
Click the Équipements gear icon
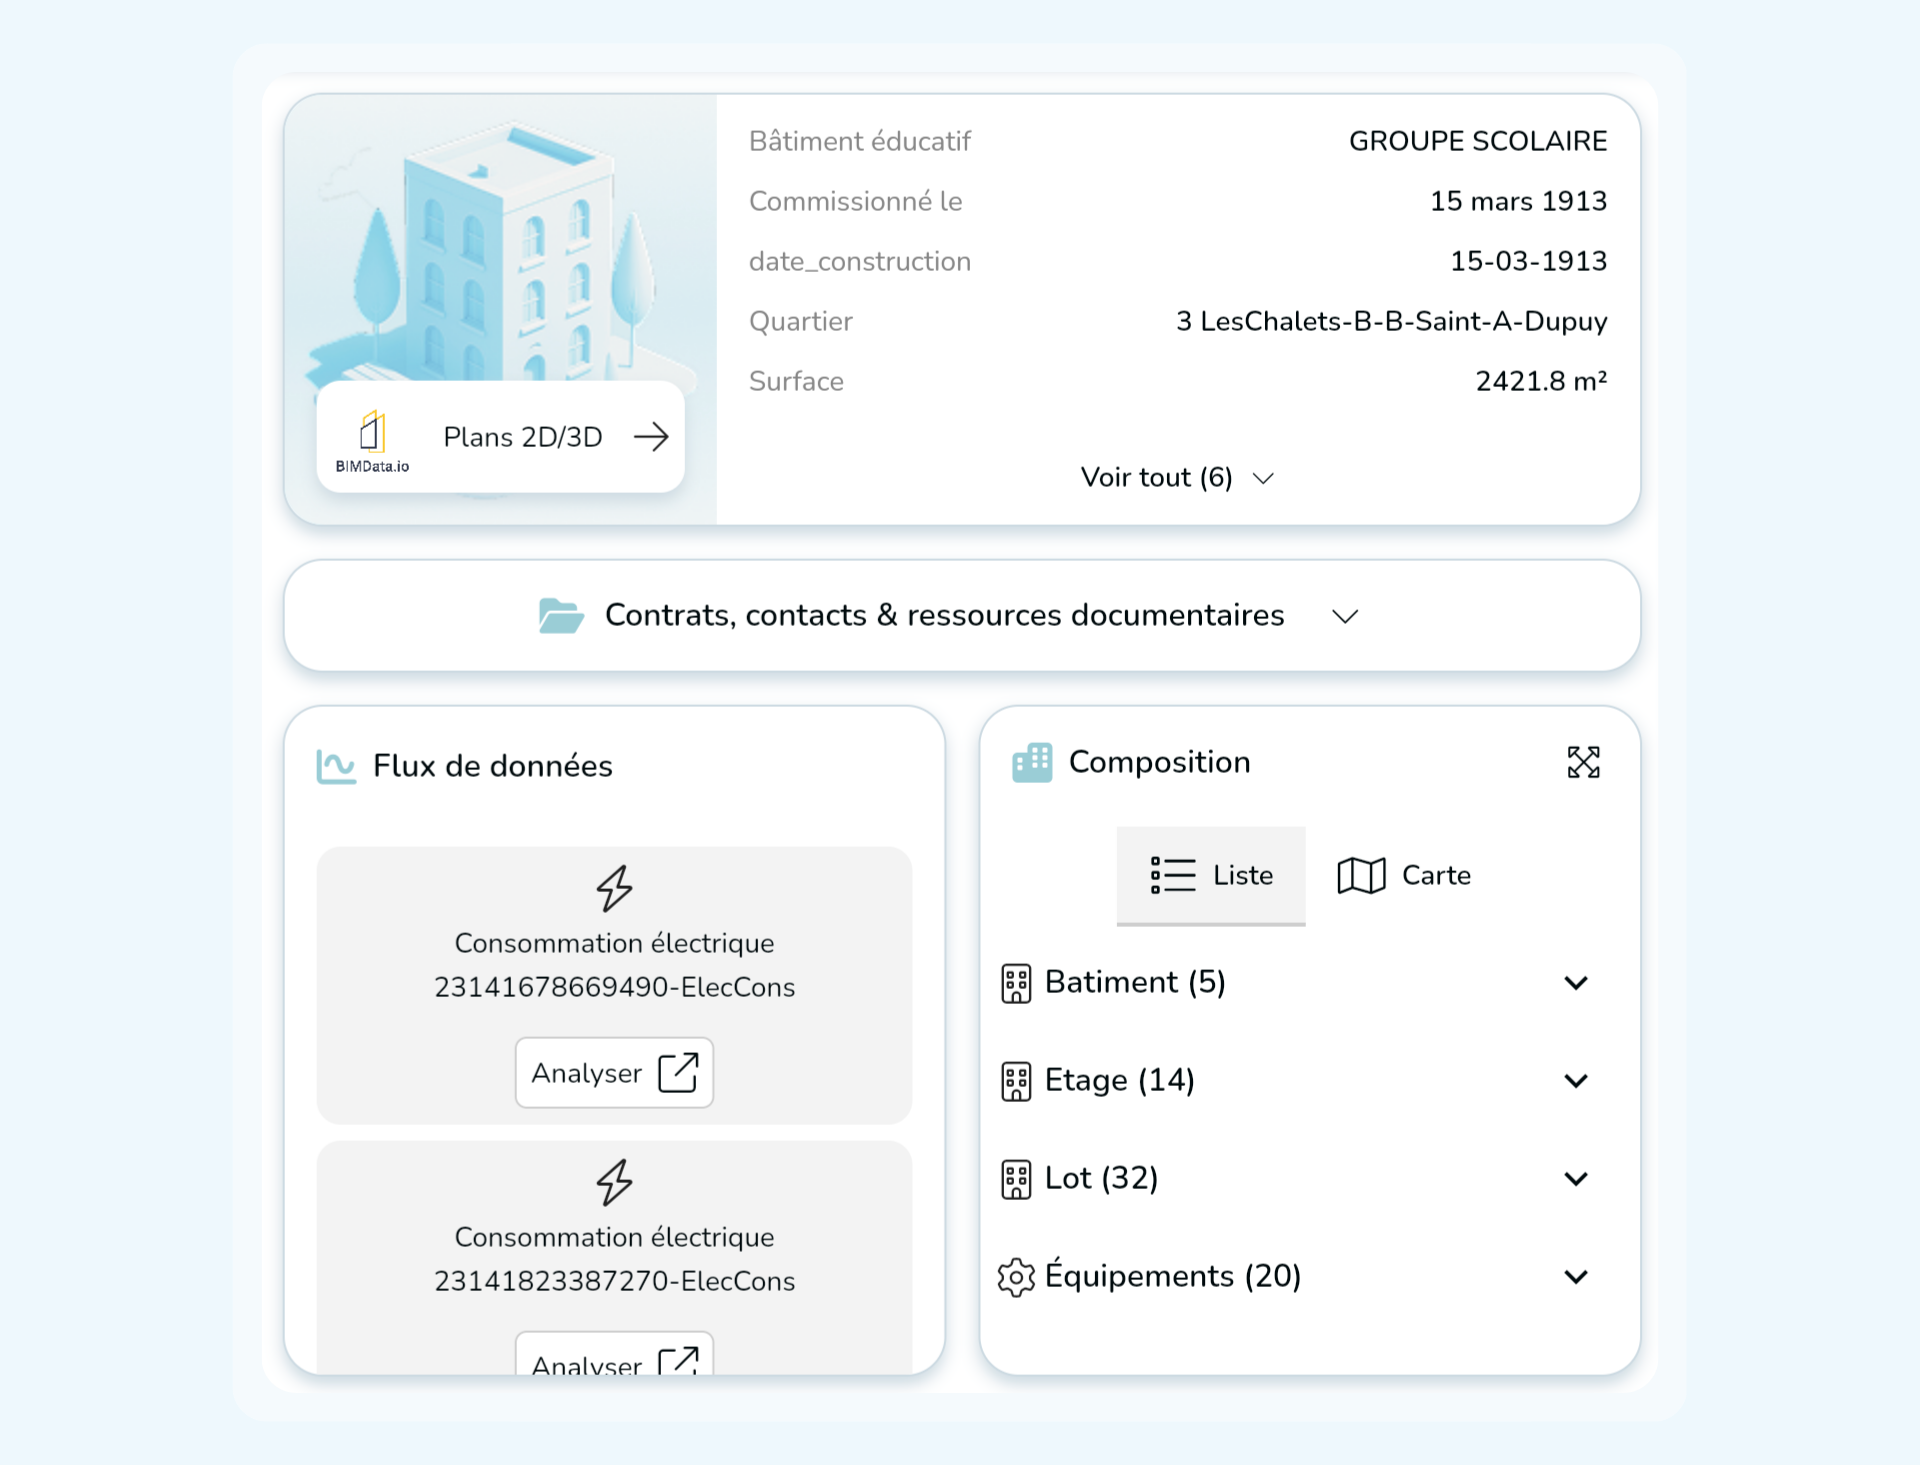1016,1277
